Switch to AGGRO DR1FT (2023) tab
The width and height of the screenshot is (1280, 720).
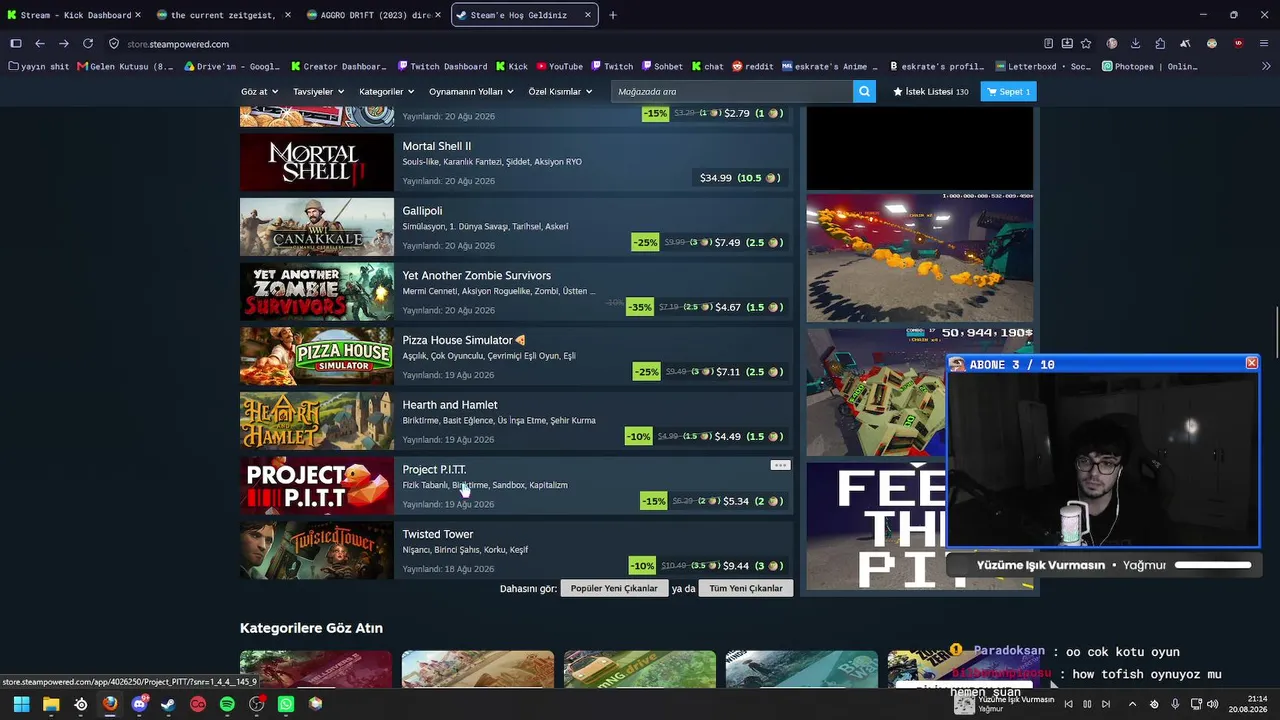373,15
